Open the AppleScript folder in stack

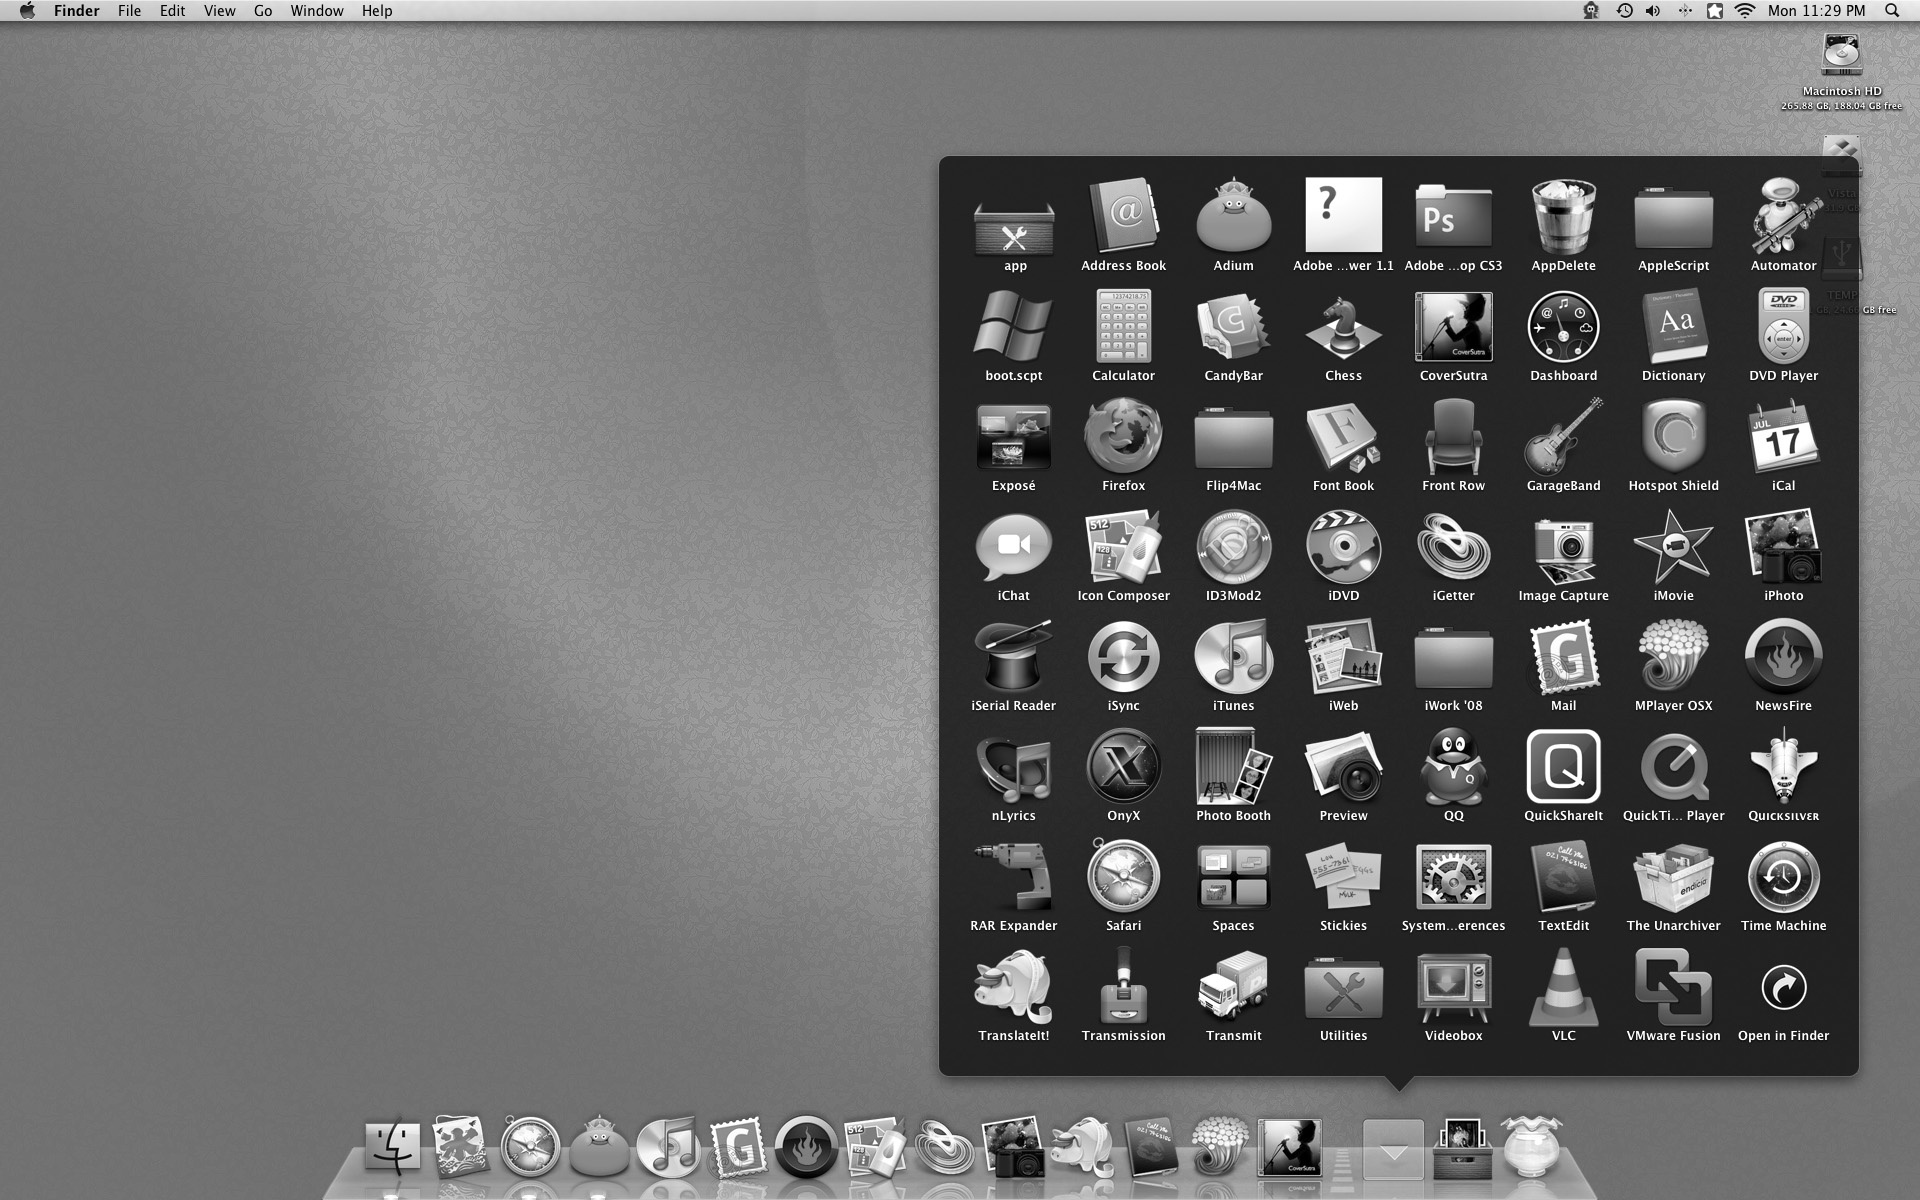pos(1673,218)
